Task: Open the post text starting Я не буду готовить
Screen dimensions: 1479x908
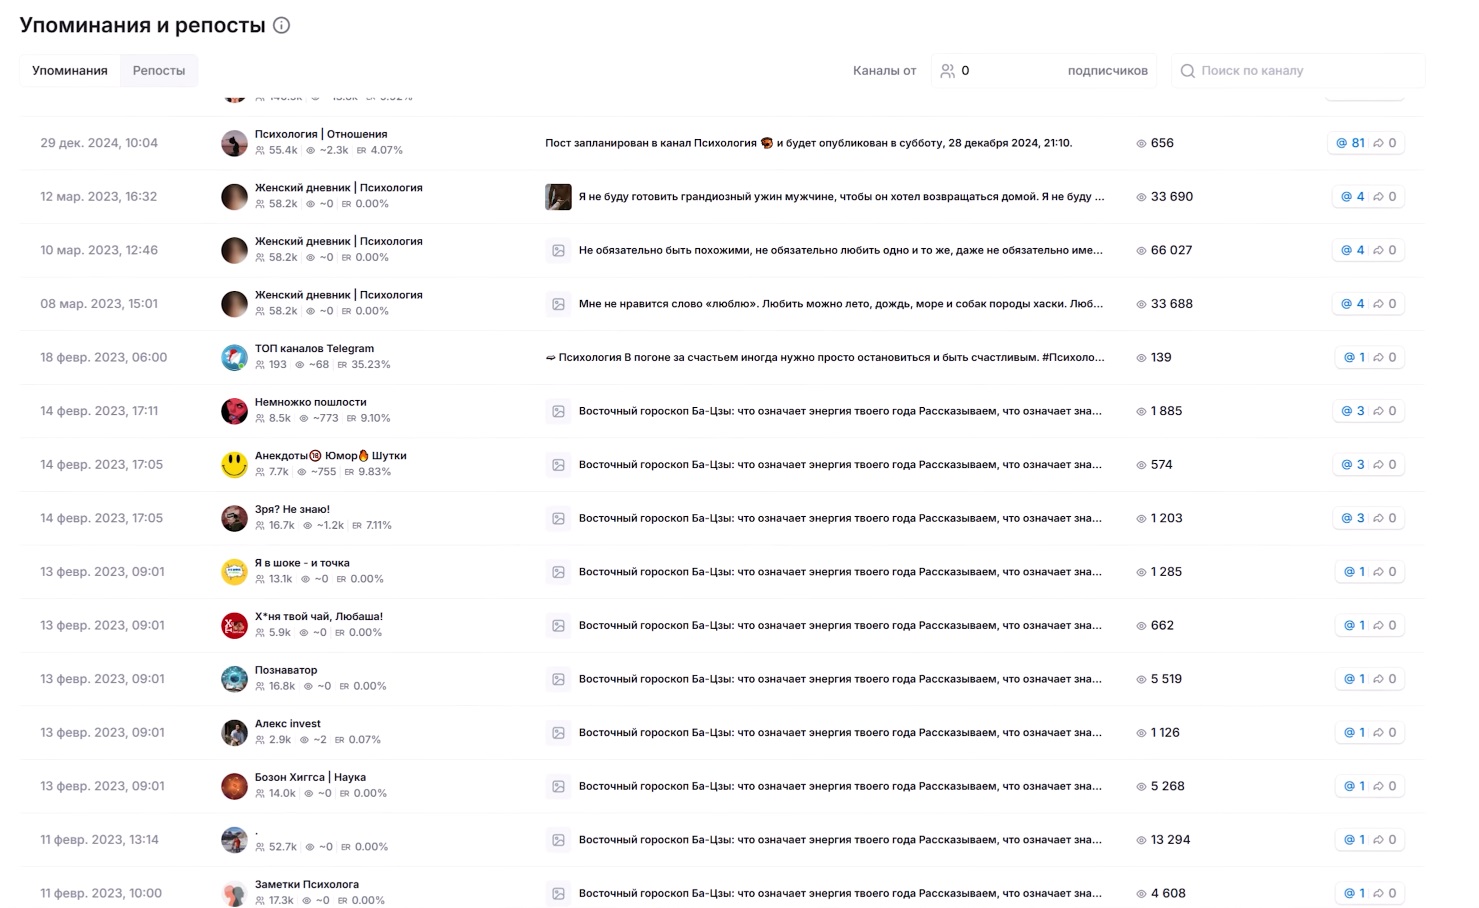Action: pos(841,197)
